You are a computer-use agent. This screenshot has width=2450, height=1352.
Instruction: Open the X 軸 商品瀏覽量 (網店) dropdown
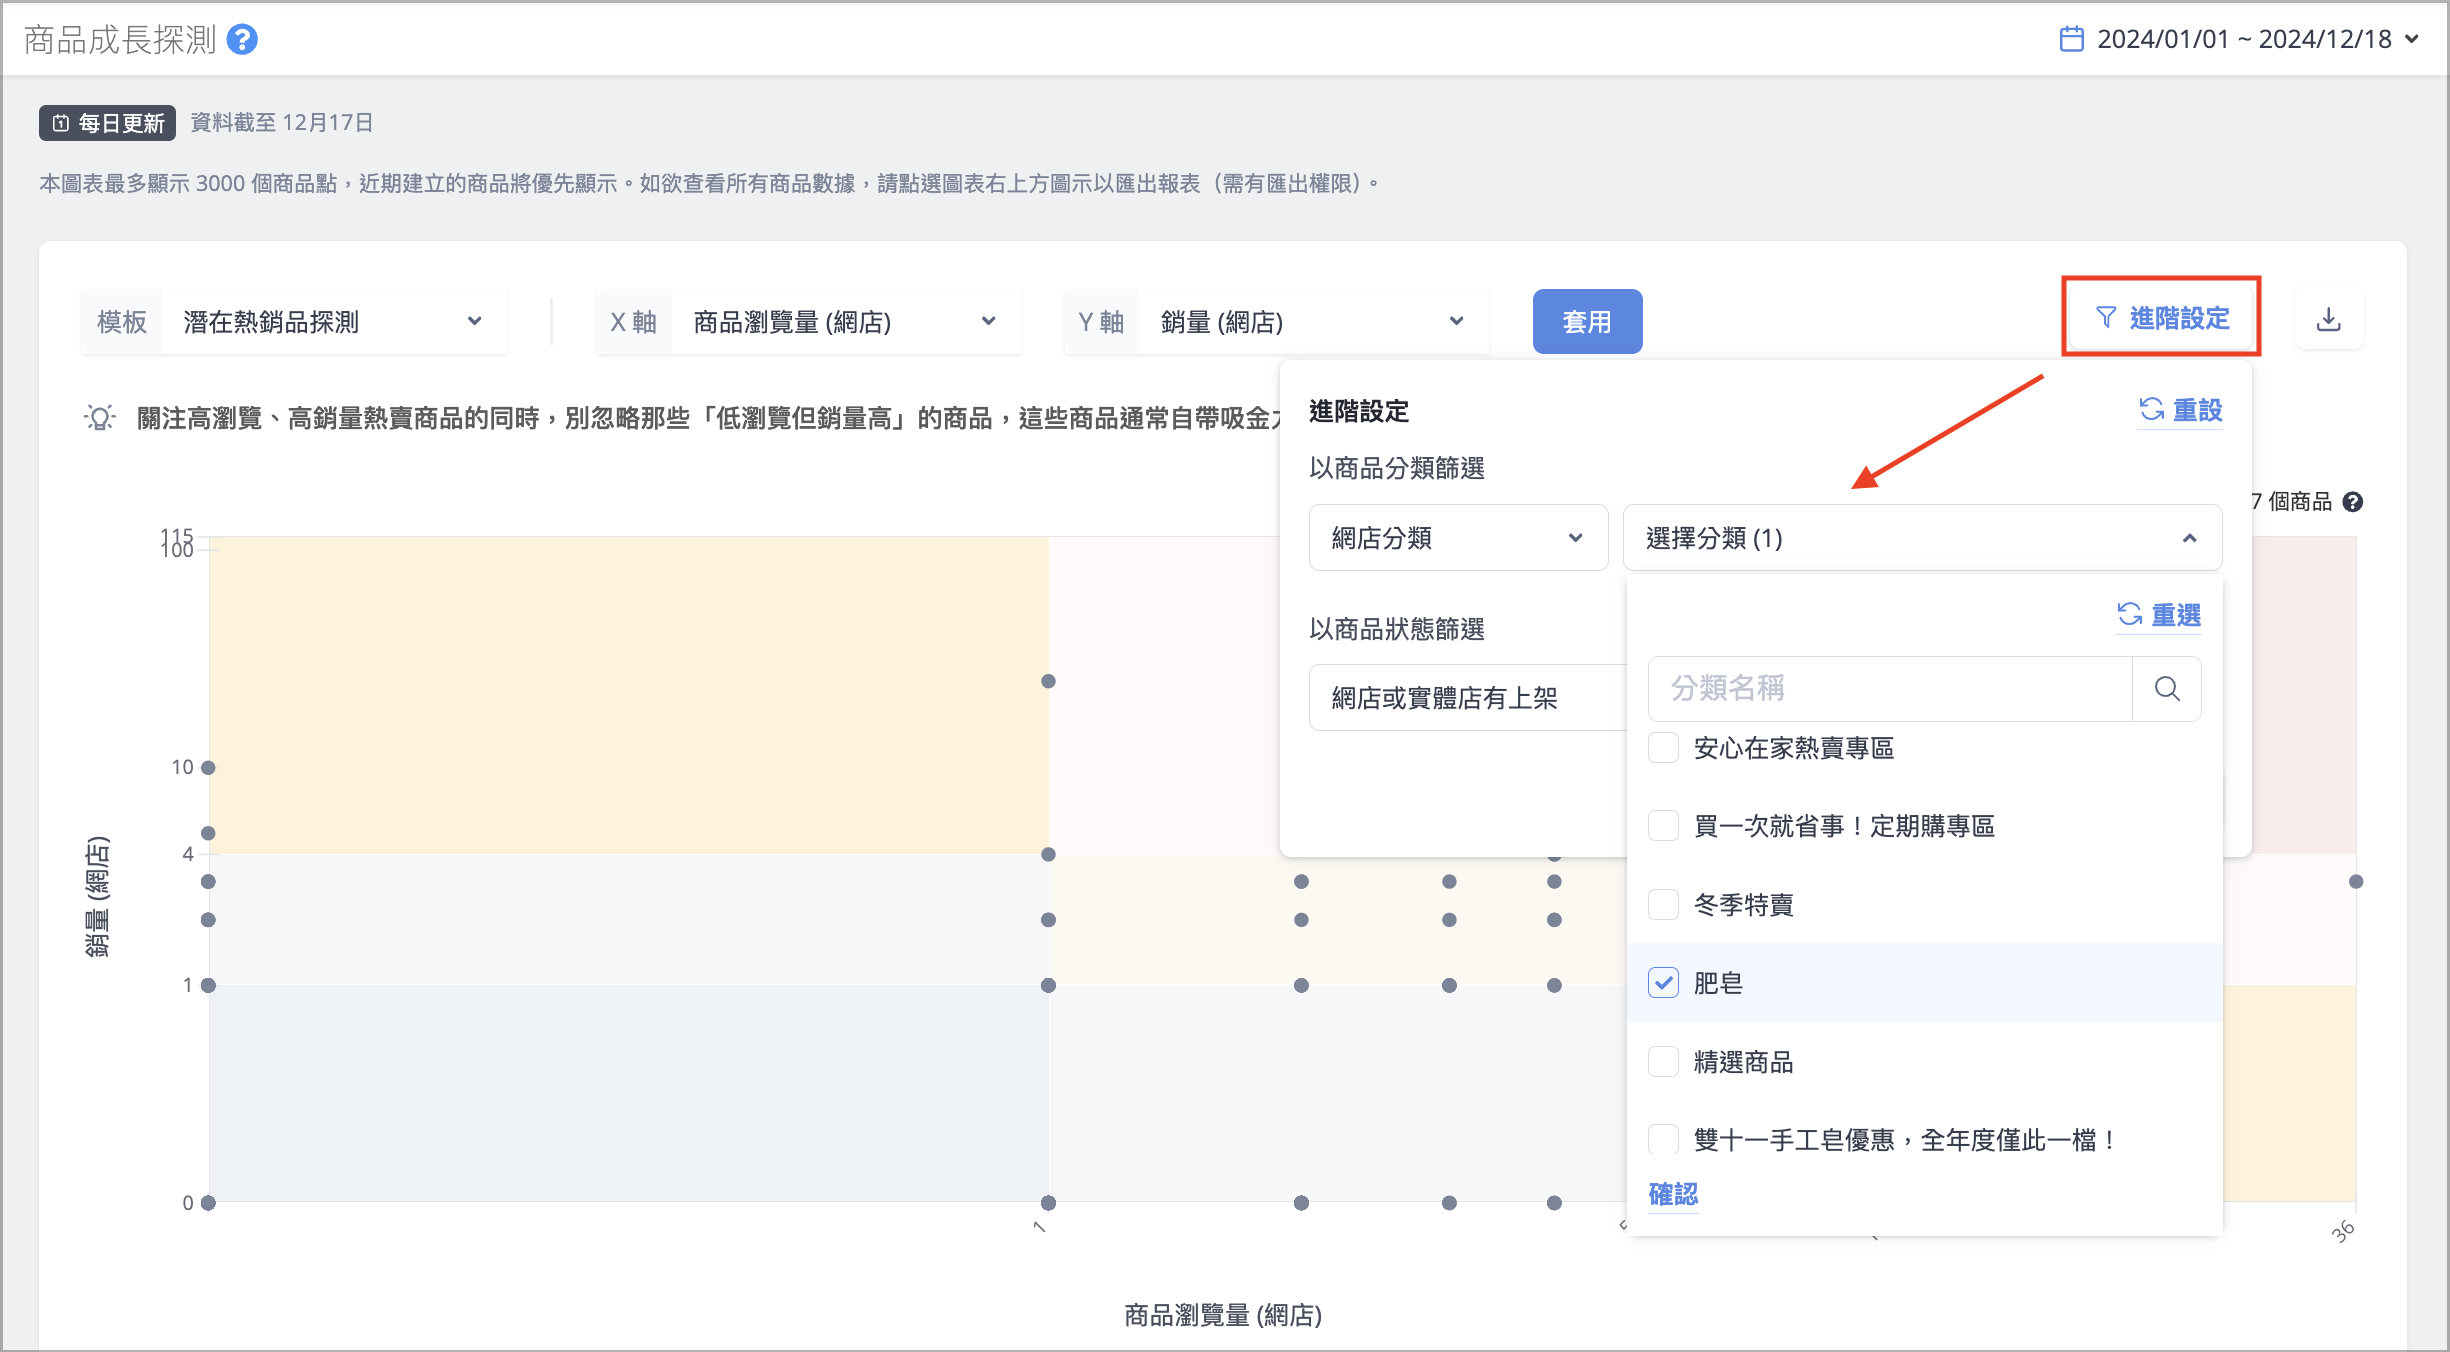point(808,322)
